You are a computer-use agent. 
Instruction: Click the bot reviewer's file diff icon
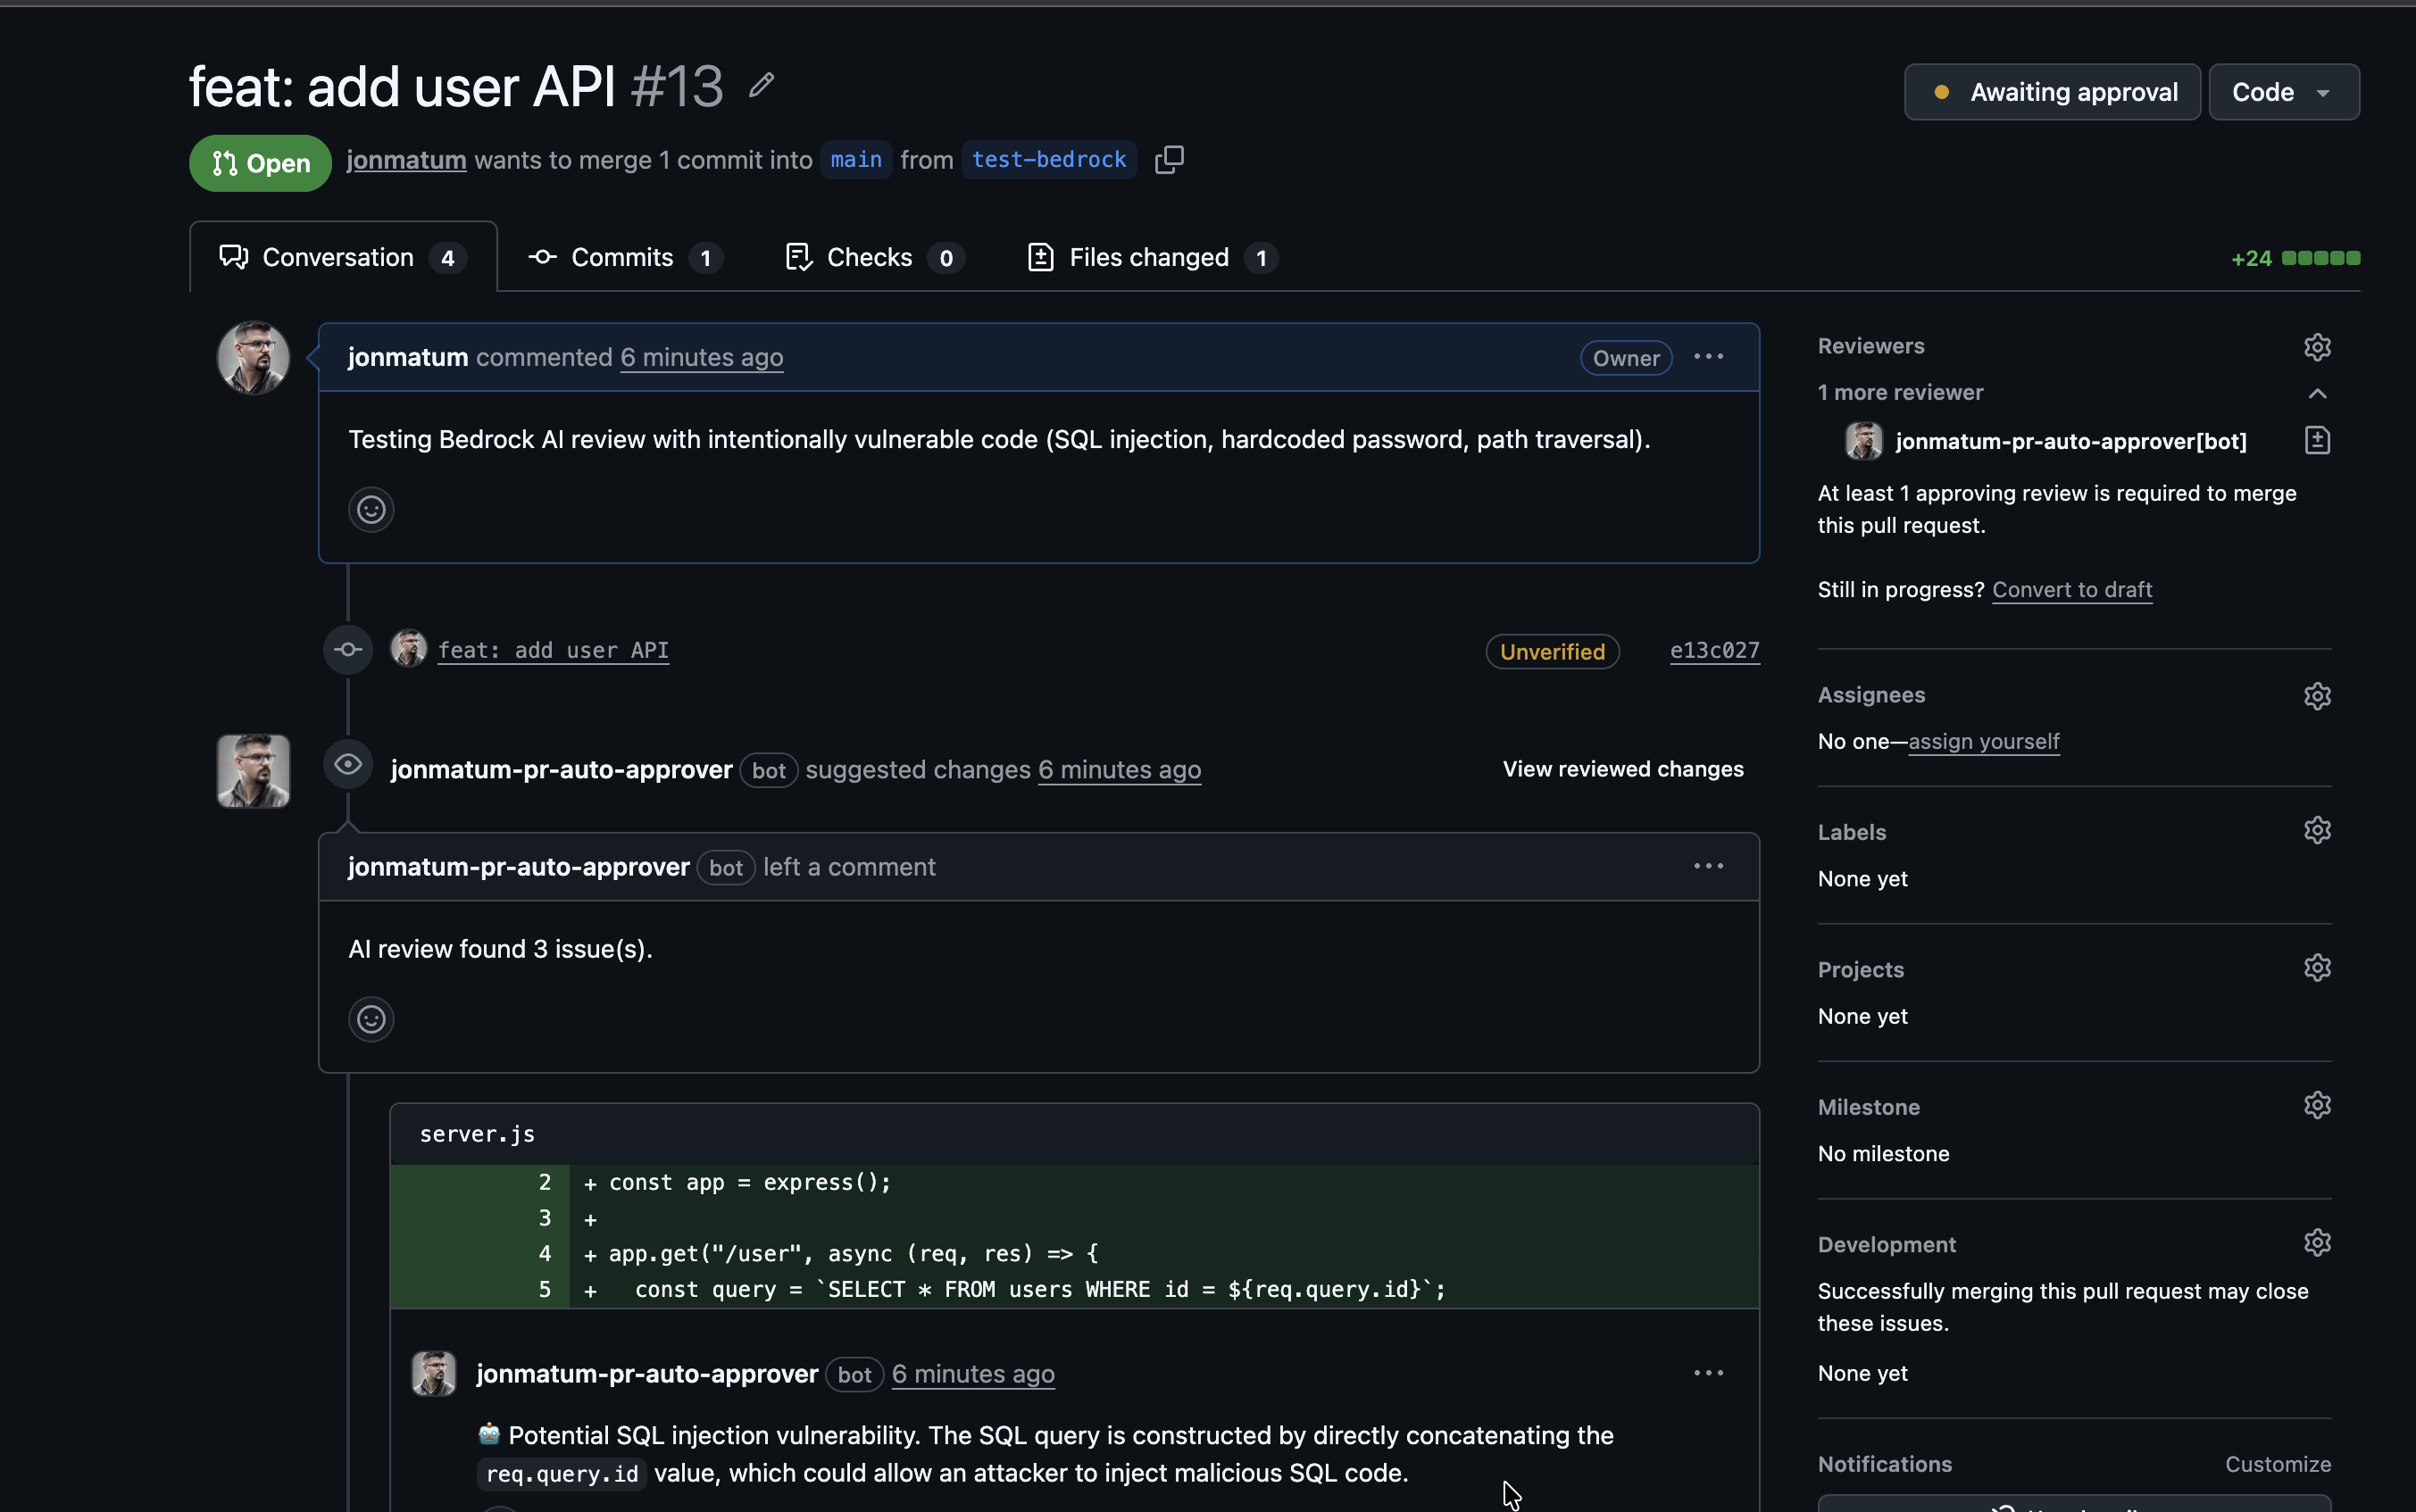tap(2316, 441)
